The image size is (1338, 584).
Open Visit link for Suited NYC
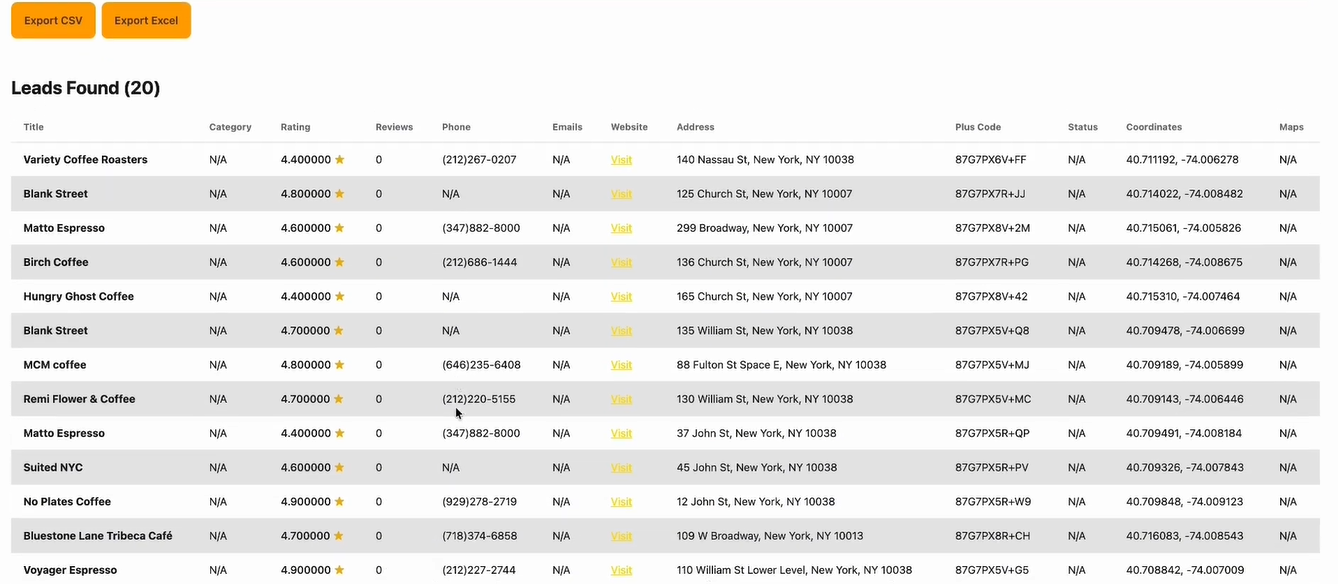click(621, 468)
